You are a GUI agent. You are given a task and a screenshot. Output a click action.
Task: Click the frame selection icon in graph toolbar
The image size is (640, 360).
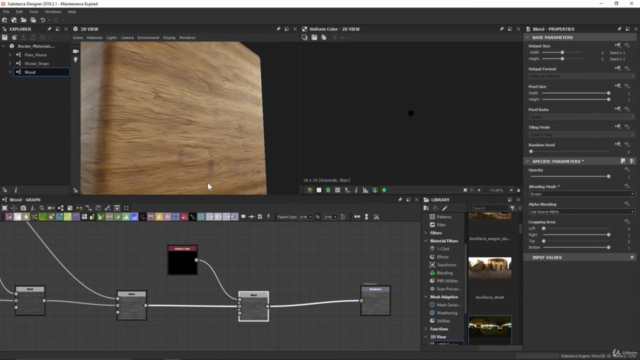click(x=4, y=208)
